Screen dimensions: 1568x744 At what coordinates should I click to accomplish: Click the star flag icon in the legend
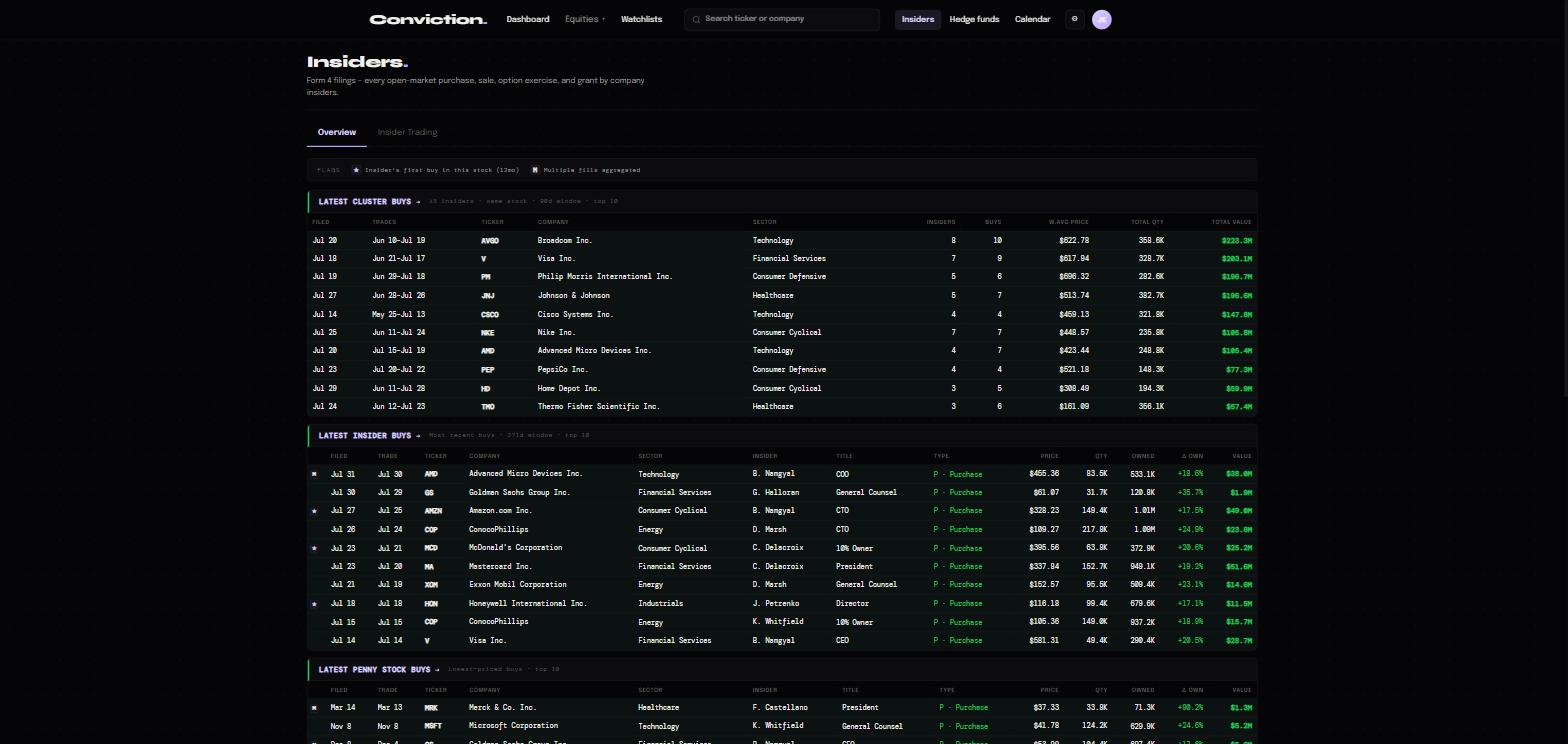[356, 170]
